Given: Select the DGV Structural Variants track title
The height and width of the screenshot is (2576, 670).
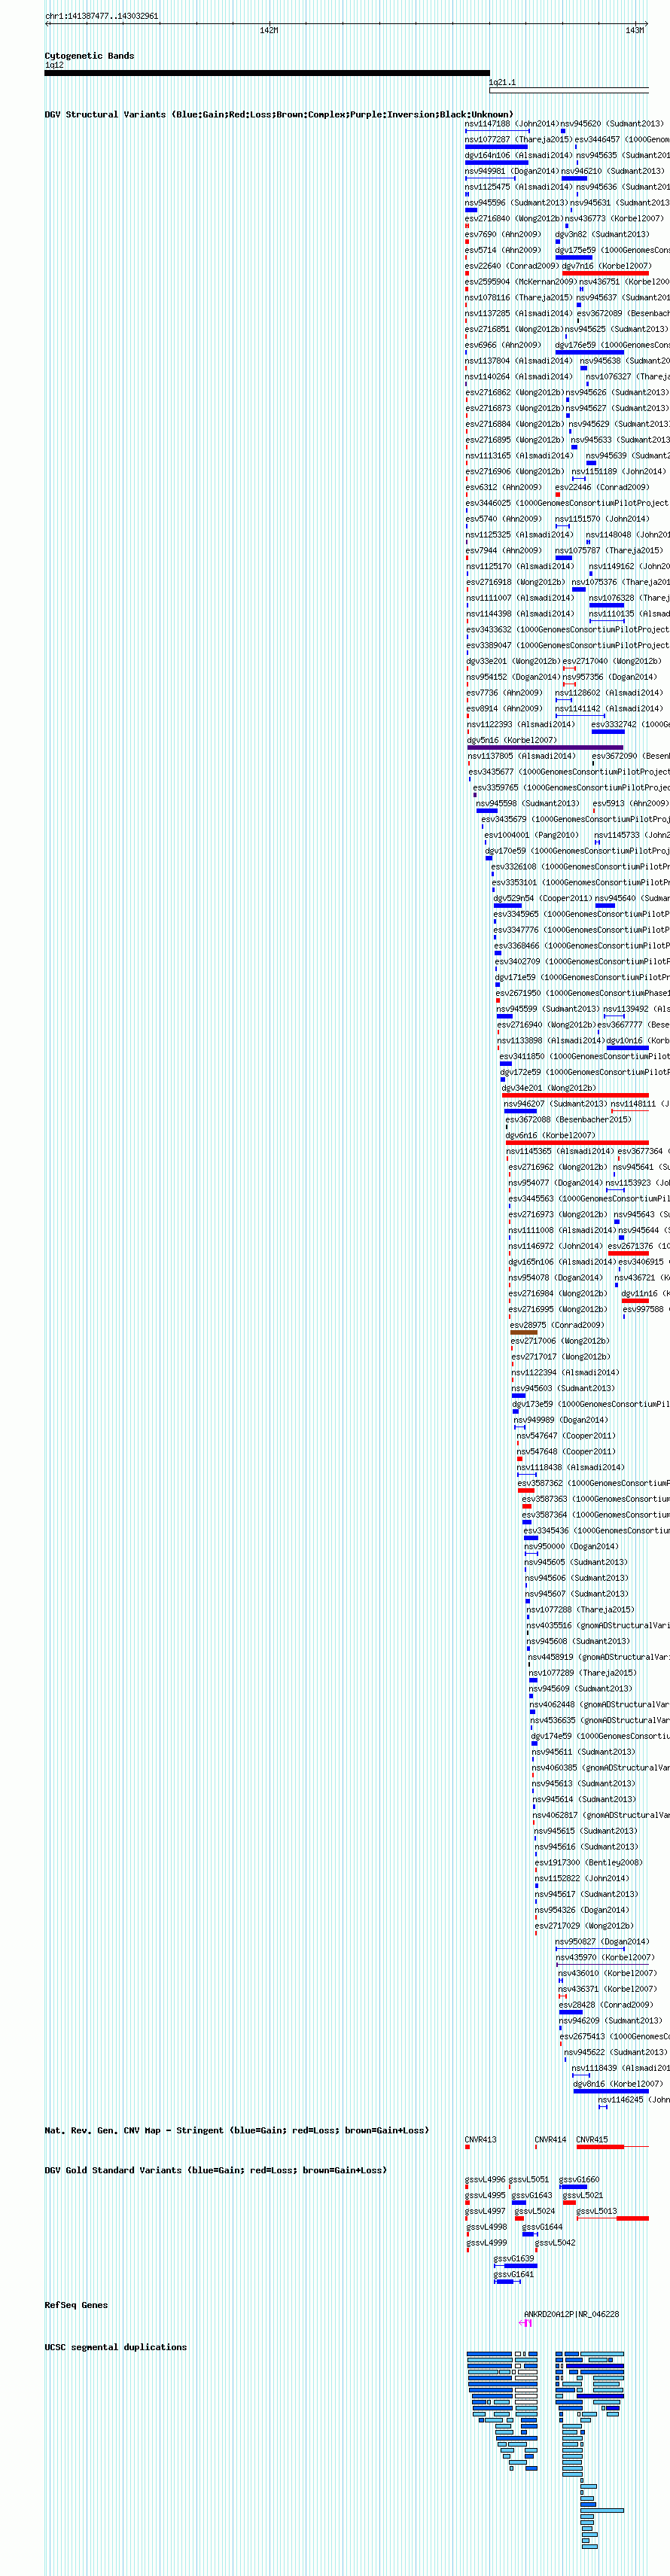Looking at the screenshot, I should tap(278, 114).
